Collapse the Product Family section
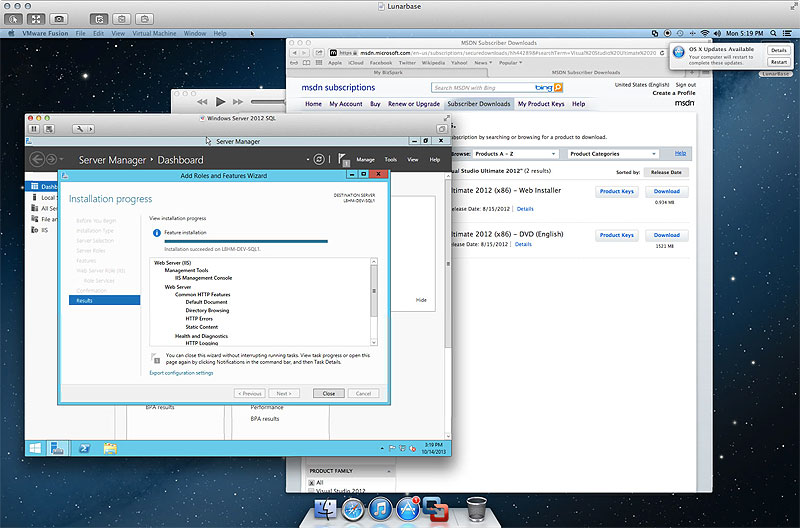The height and width of the screenshot is (528, 800). (389, 471)
